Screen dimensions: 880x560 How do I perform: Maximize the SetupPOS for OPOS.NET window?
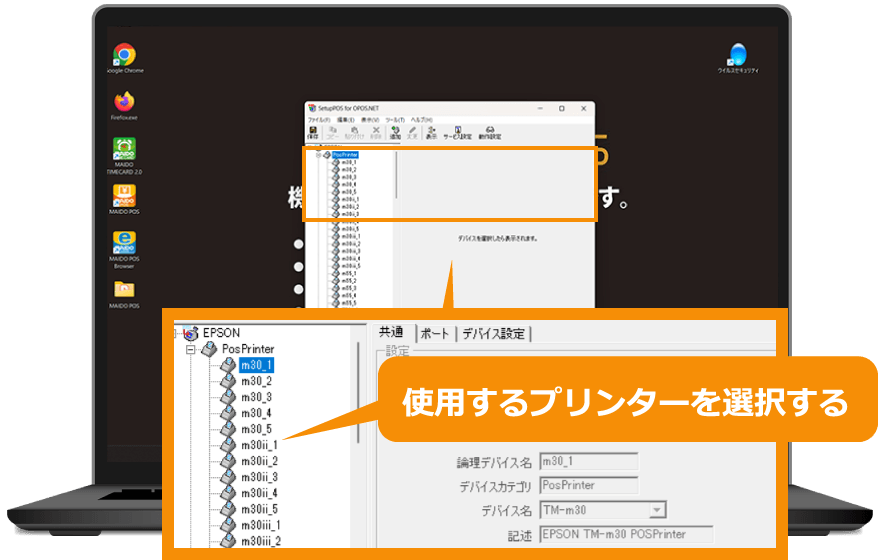coord(562,108)
